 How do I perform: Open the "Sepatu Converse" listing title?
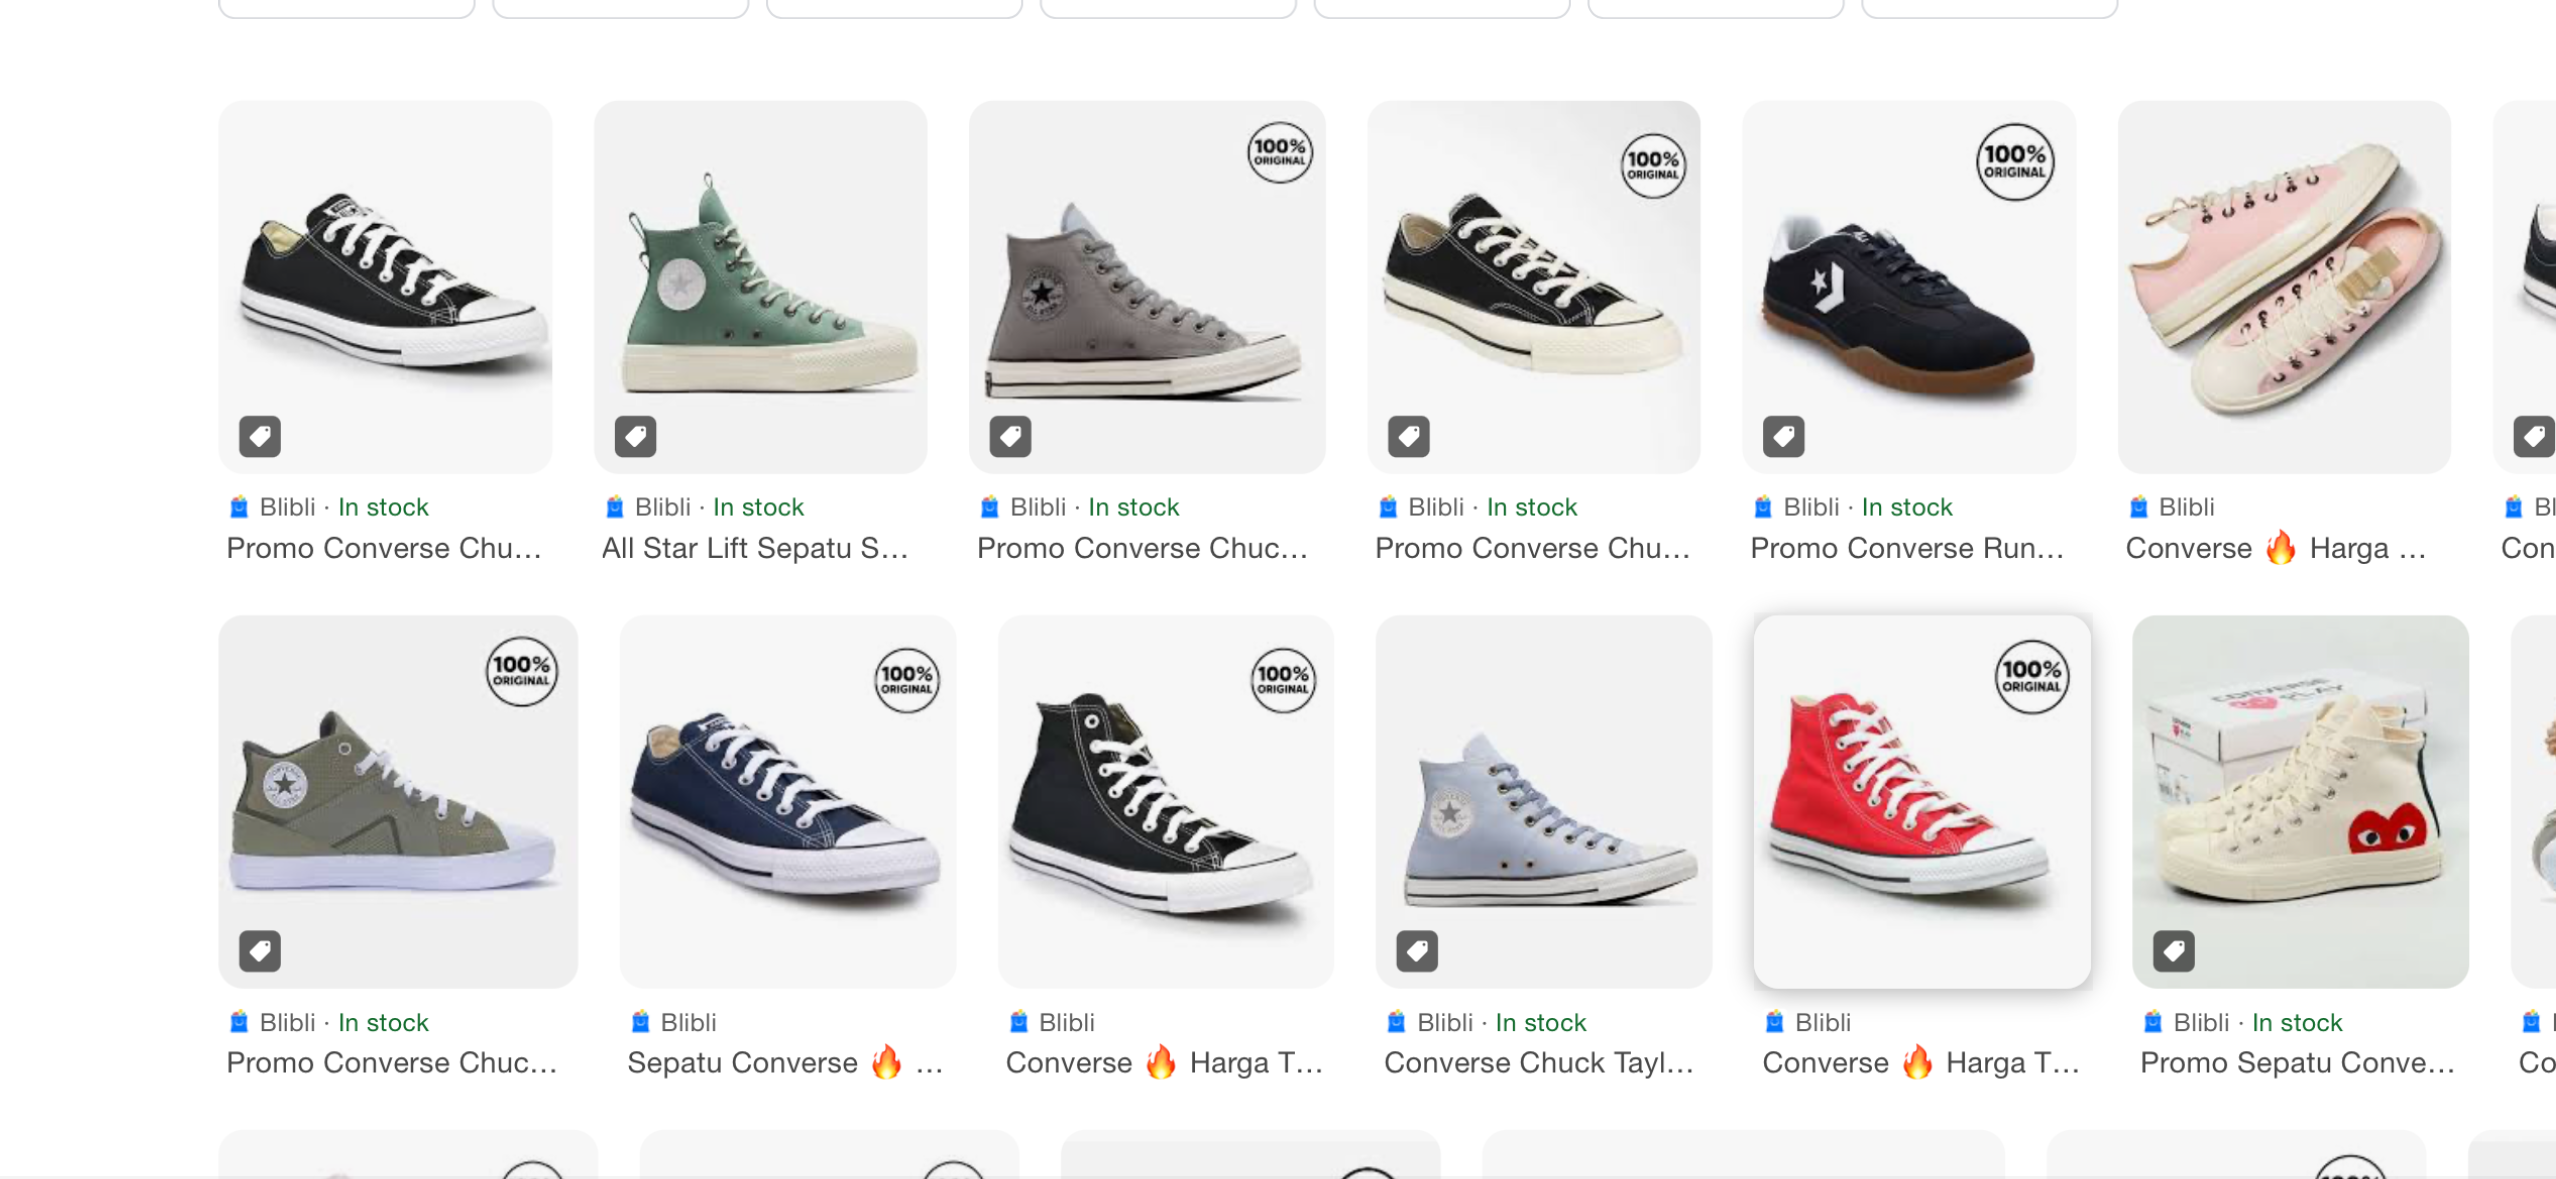742,1063
